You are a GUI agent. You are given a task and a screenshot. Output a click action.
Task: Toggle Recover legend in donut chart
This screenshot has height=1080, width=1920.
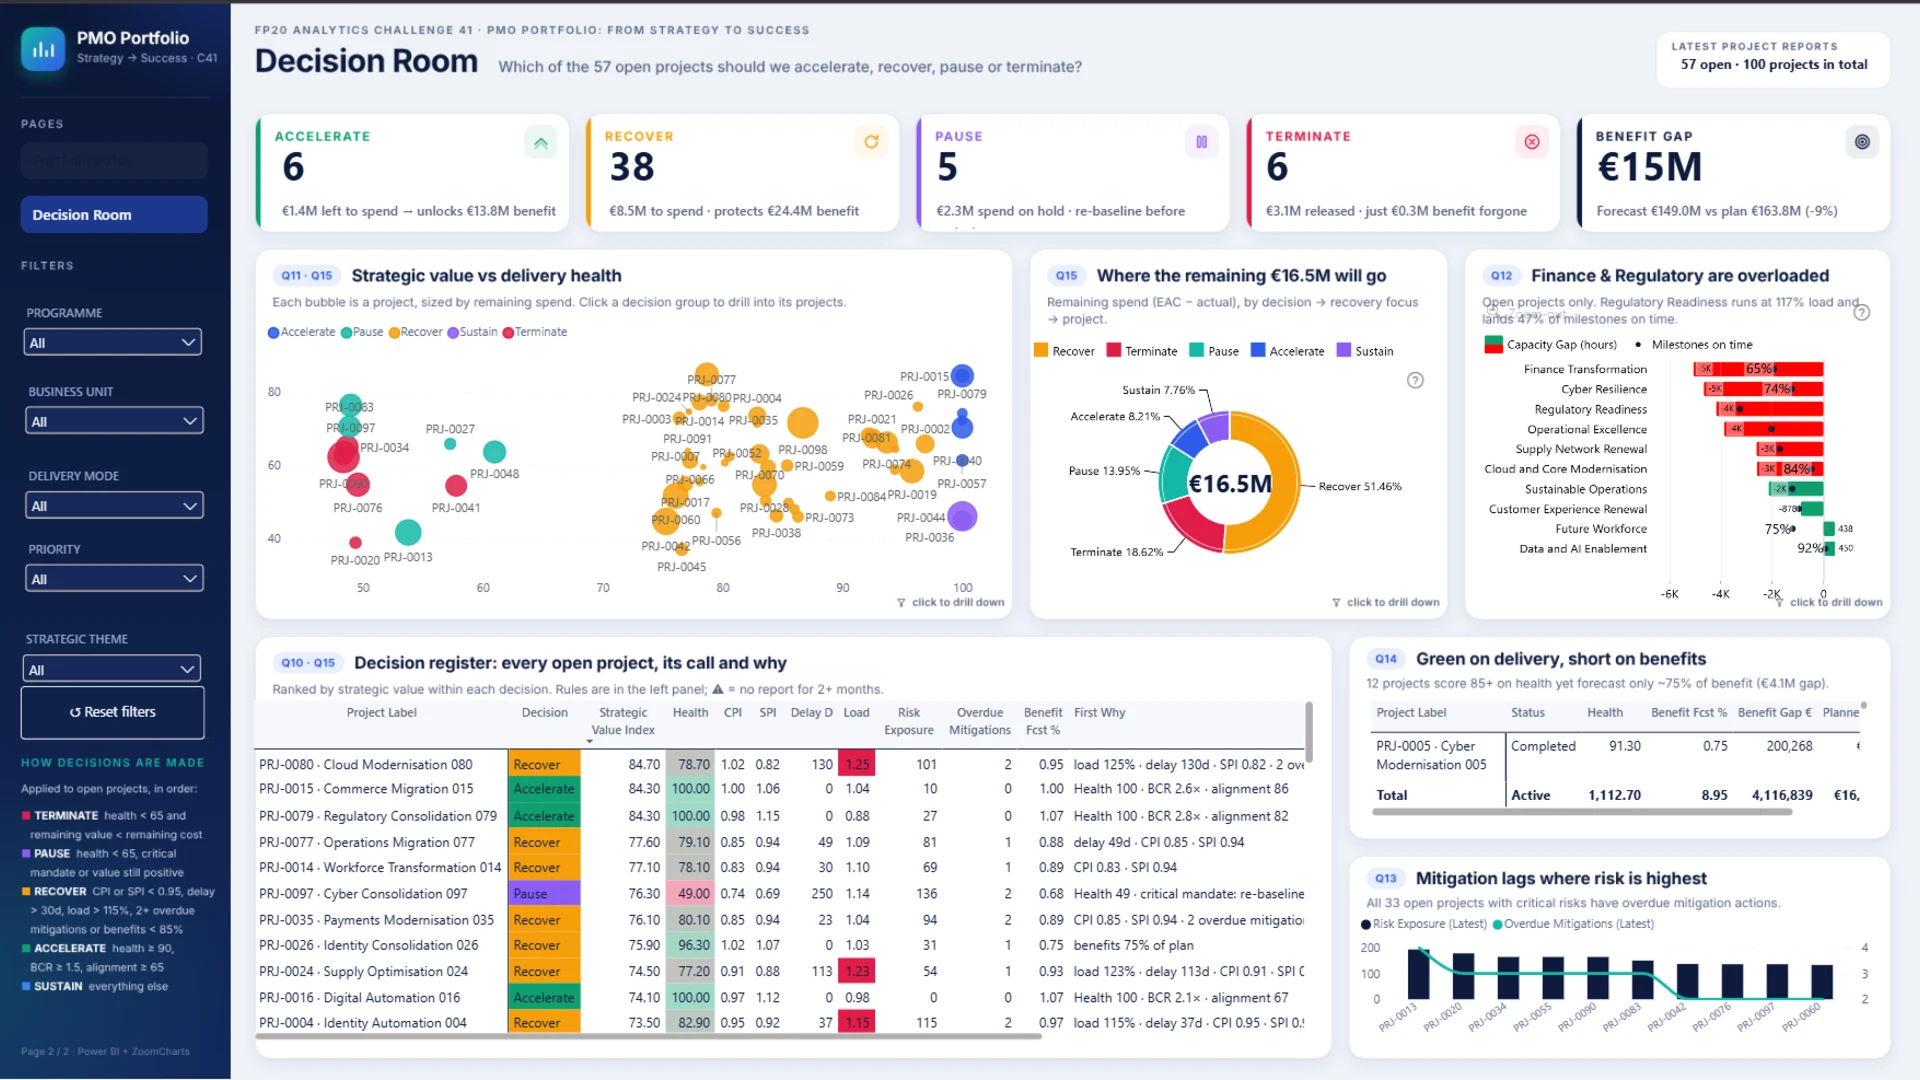click(x=1064, y=351)
